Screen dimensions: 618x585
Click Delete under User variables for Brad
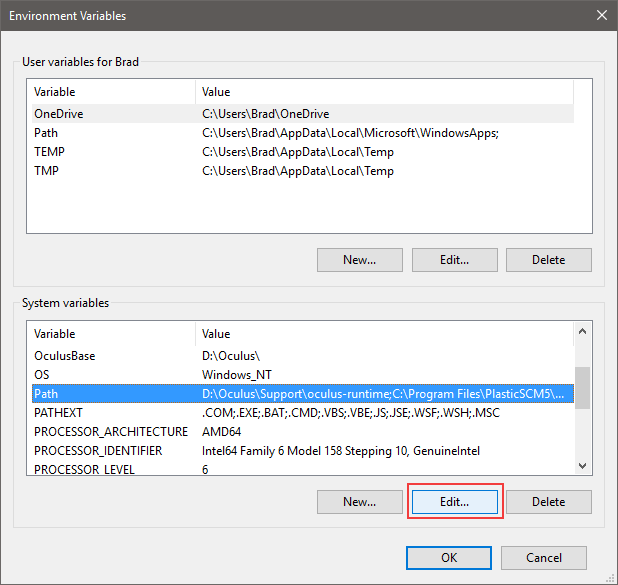pos(549,260)
